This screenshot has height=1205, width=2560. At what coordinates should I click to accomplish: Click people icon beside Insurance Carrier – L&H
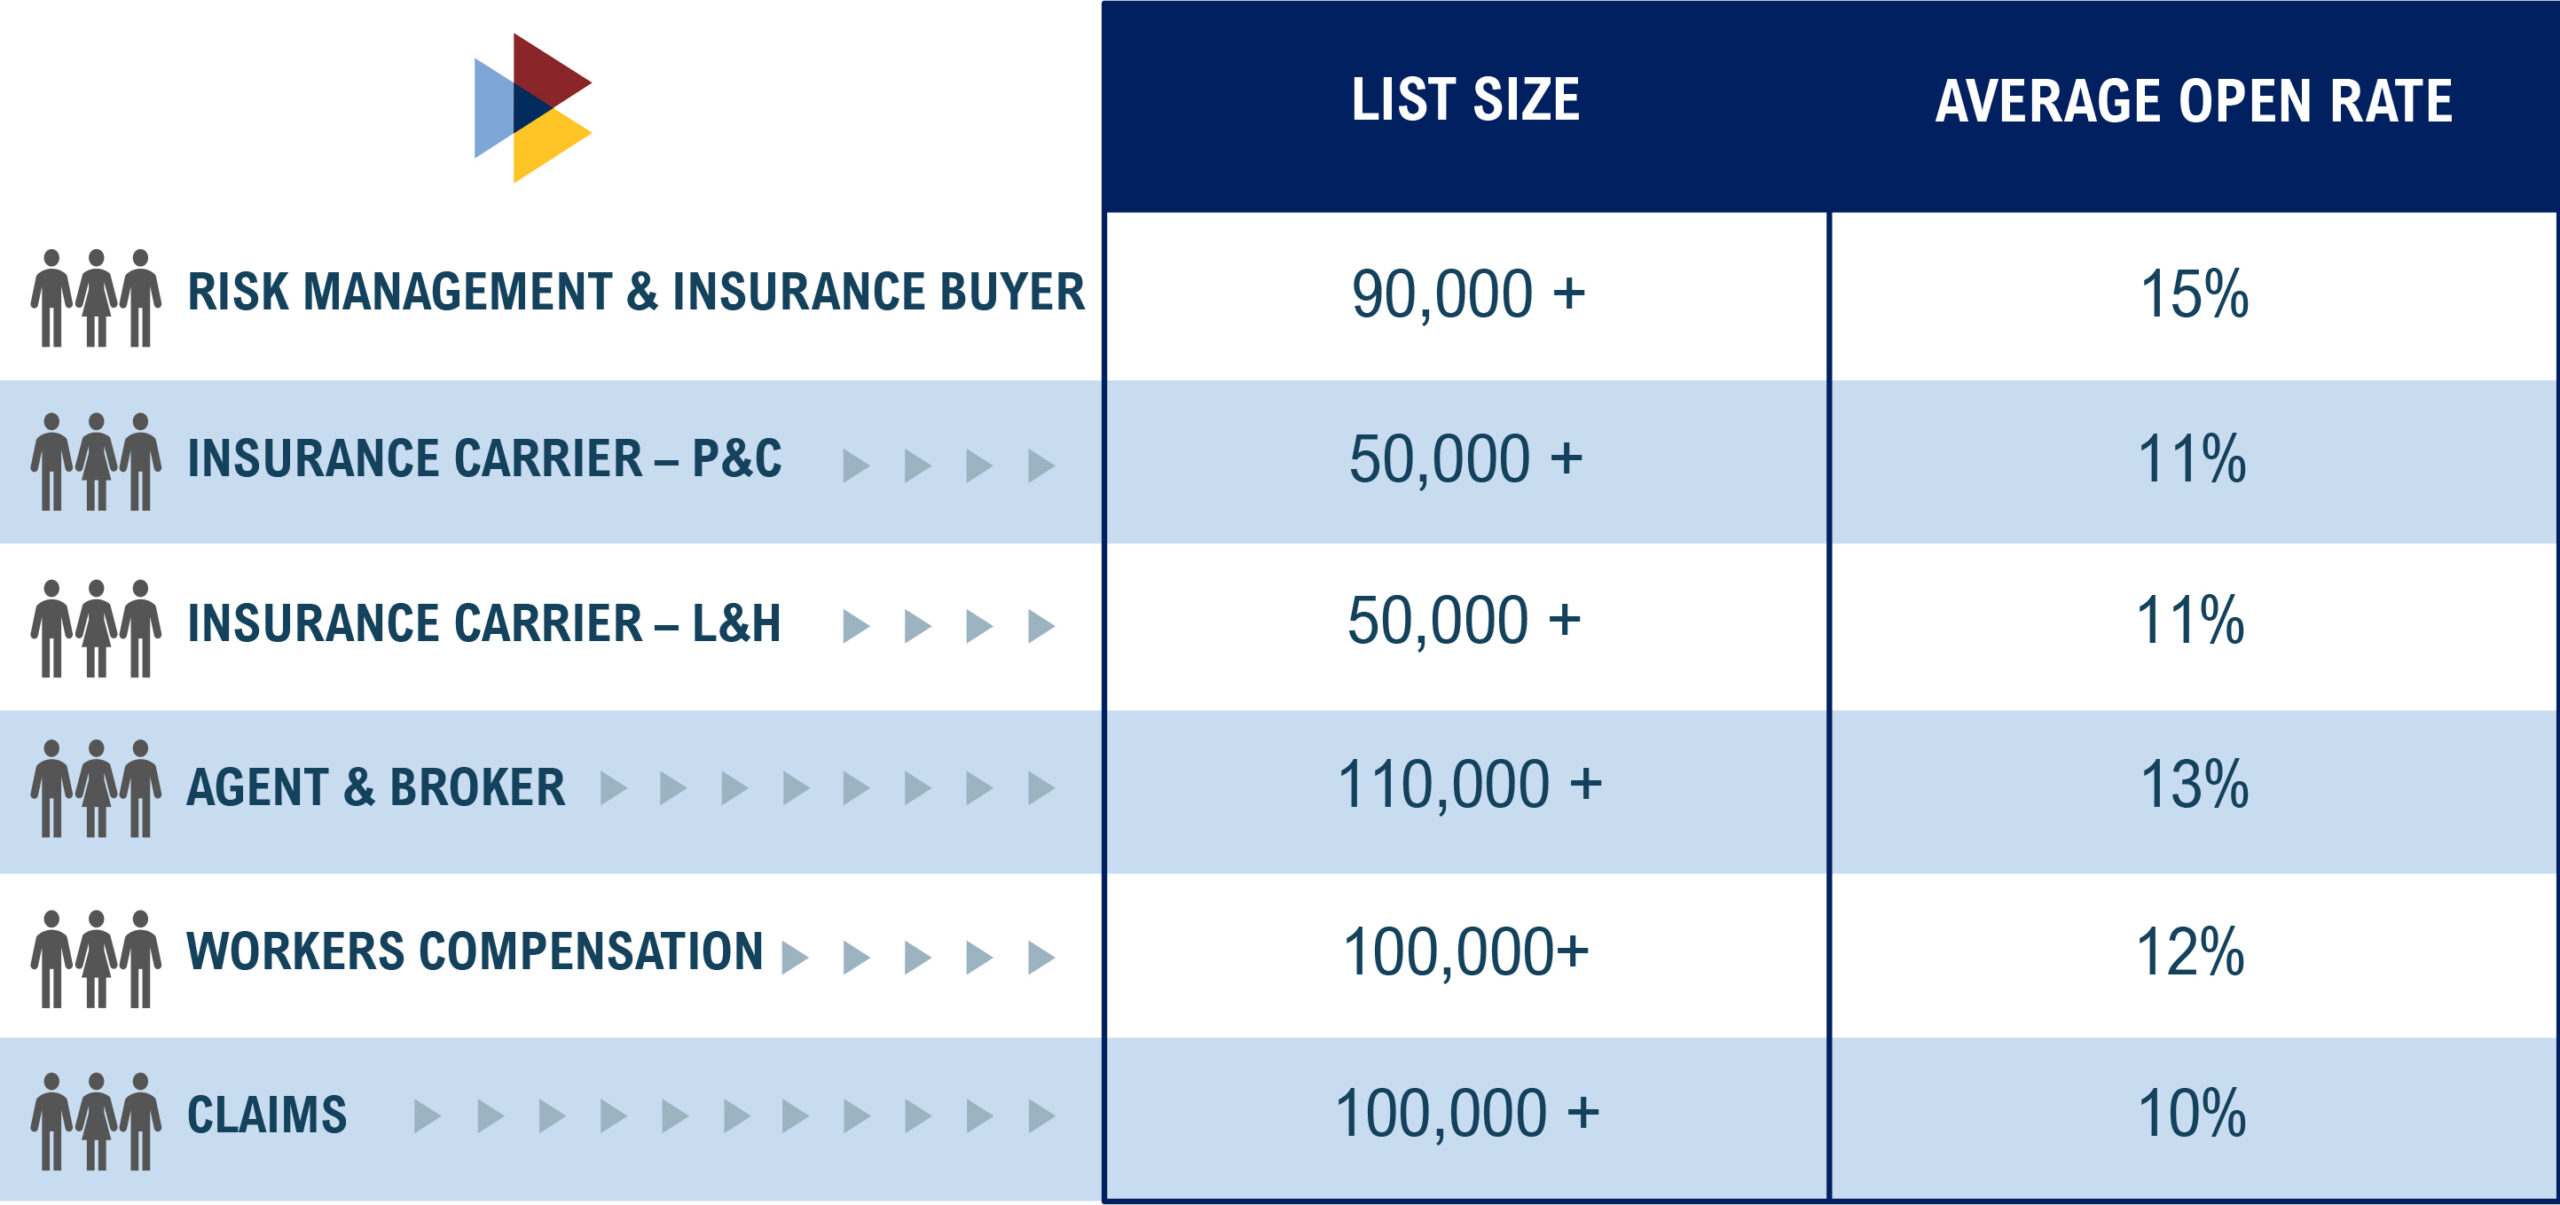[x=96, y=628]
